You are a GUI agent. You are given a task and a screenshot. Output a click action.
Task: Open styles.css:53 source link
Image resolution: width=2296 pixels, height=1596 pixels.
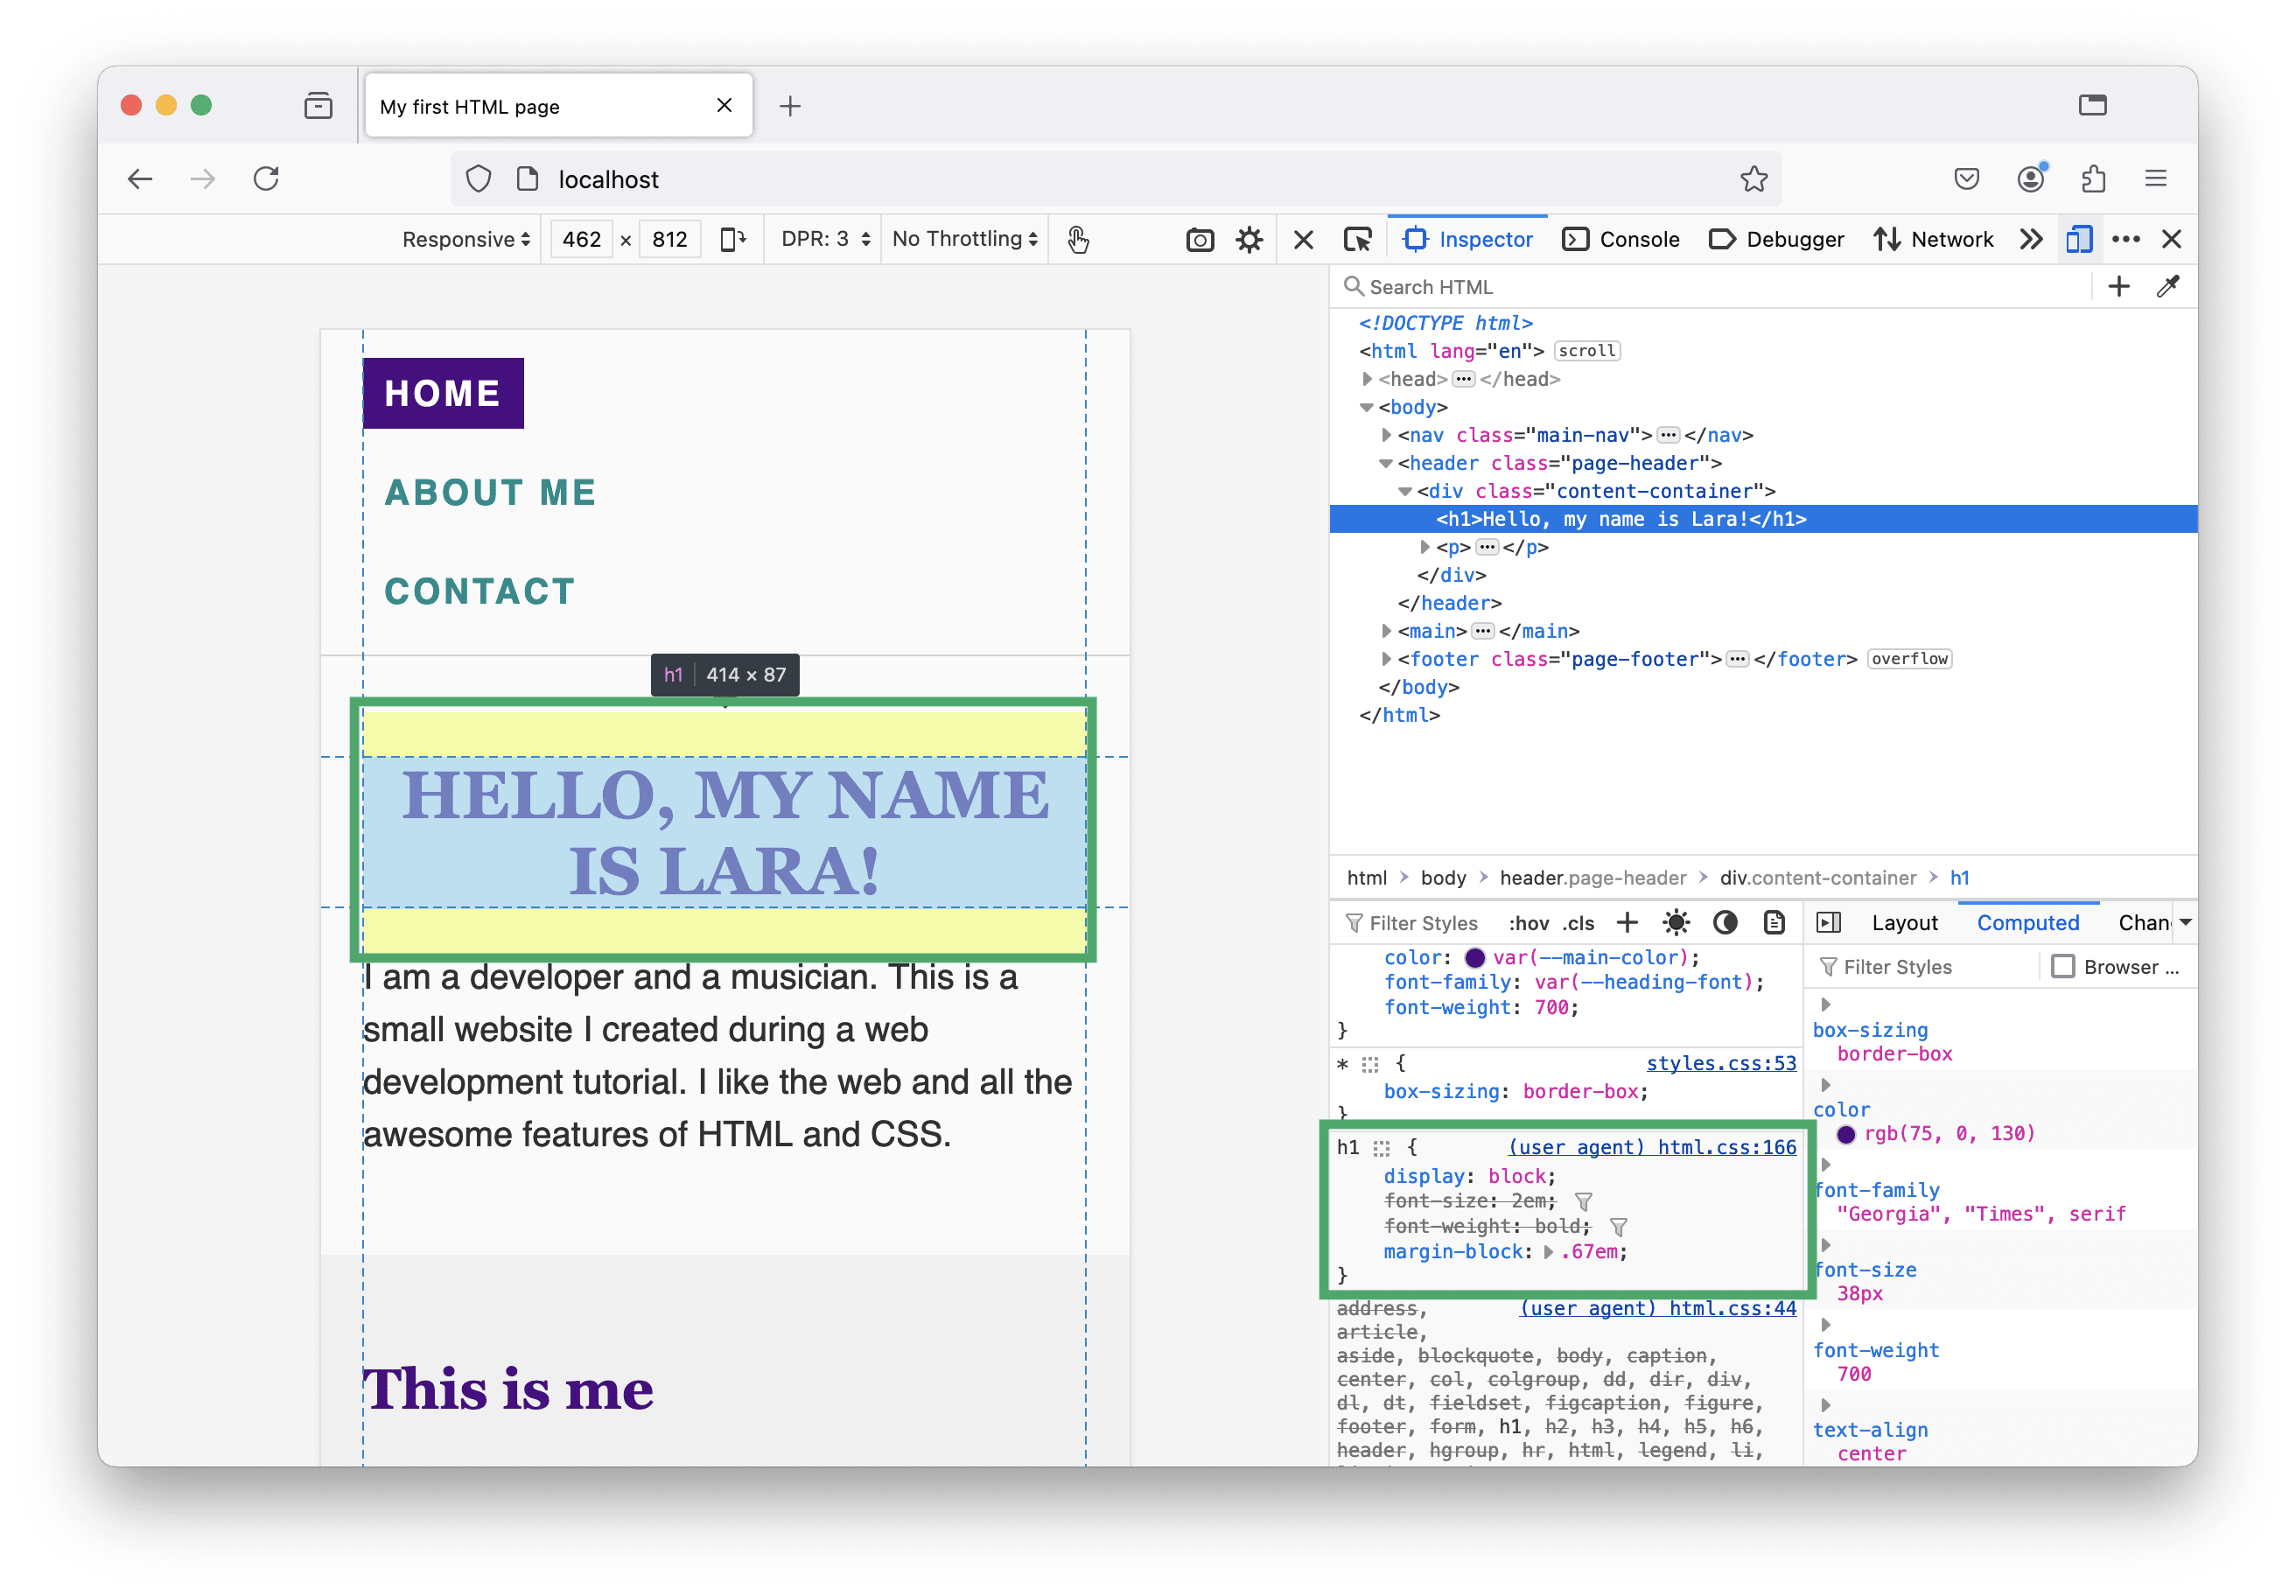tap(1720, 1063)
